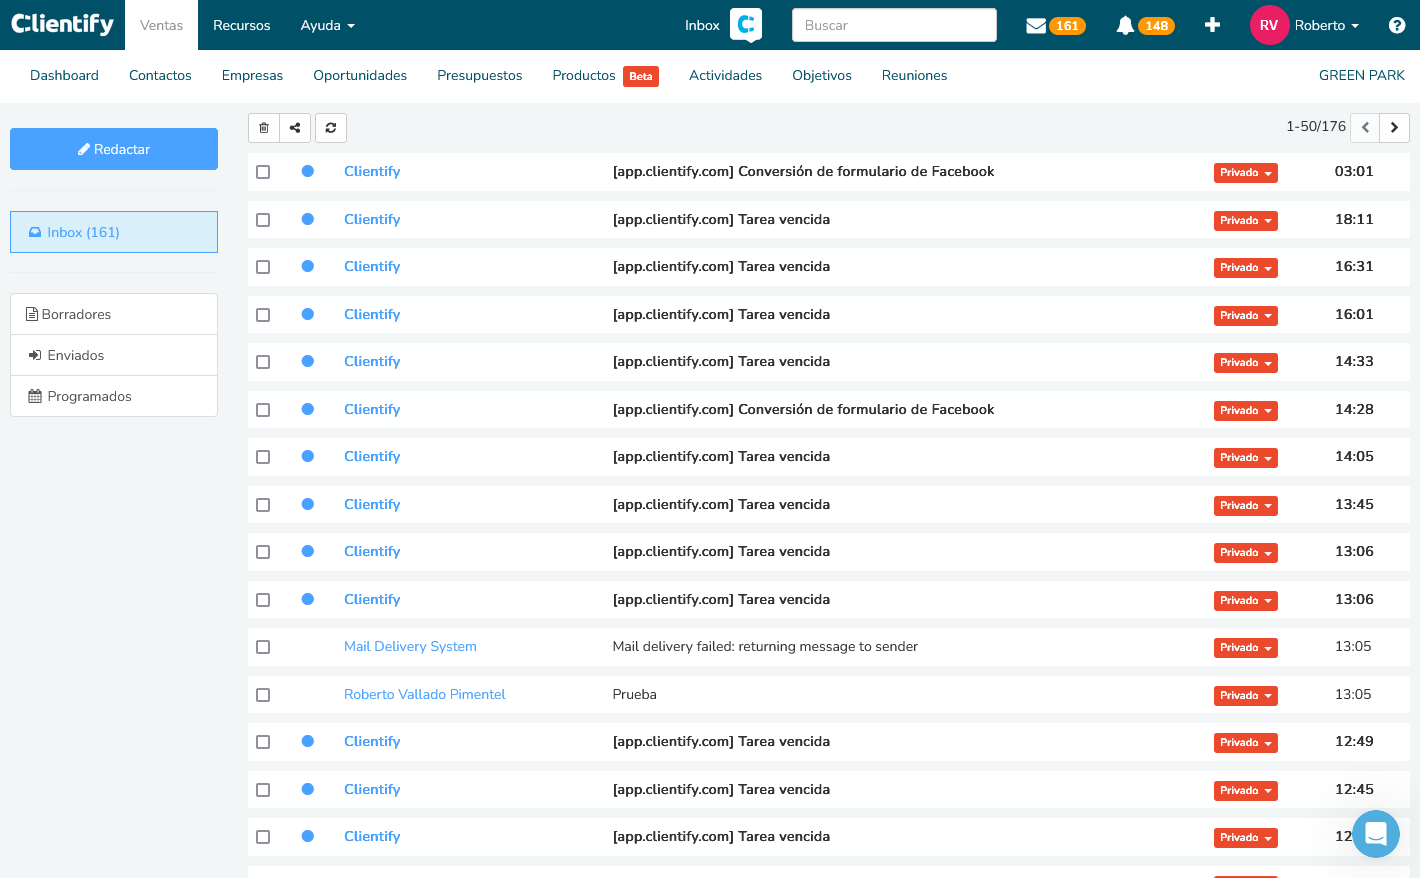Open the question mark help icon

[1397, 25]
